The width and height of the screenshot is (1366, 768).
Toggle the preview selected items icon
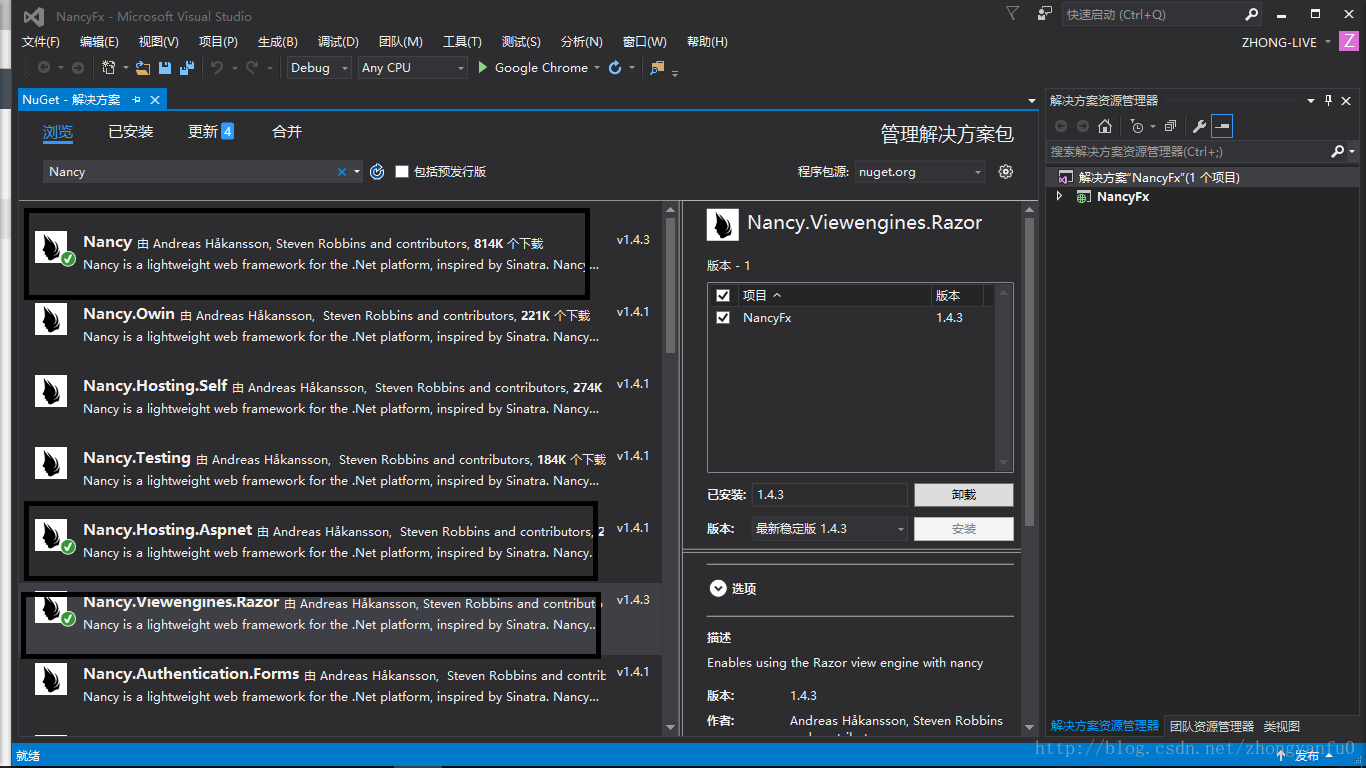coord(1222,126)
